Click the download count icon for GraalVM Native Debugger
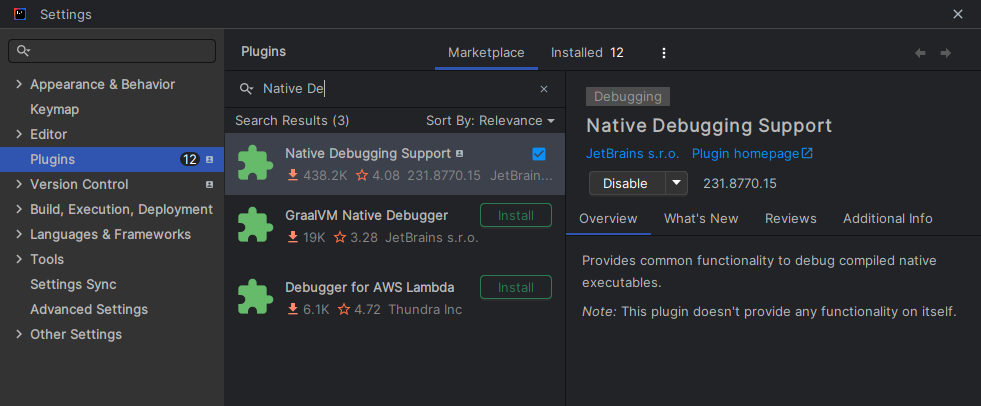This screenshot has height=406, width=981. (x=293, y=237)
